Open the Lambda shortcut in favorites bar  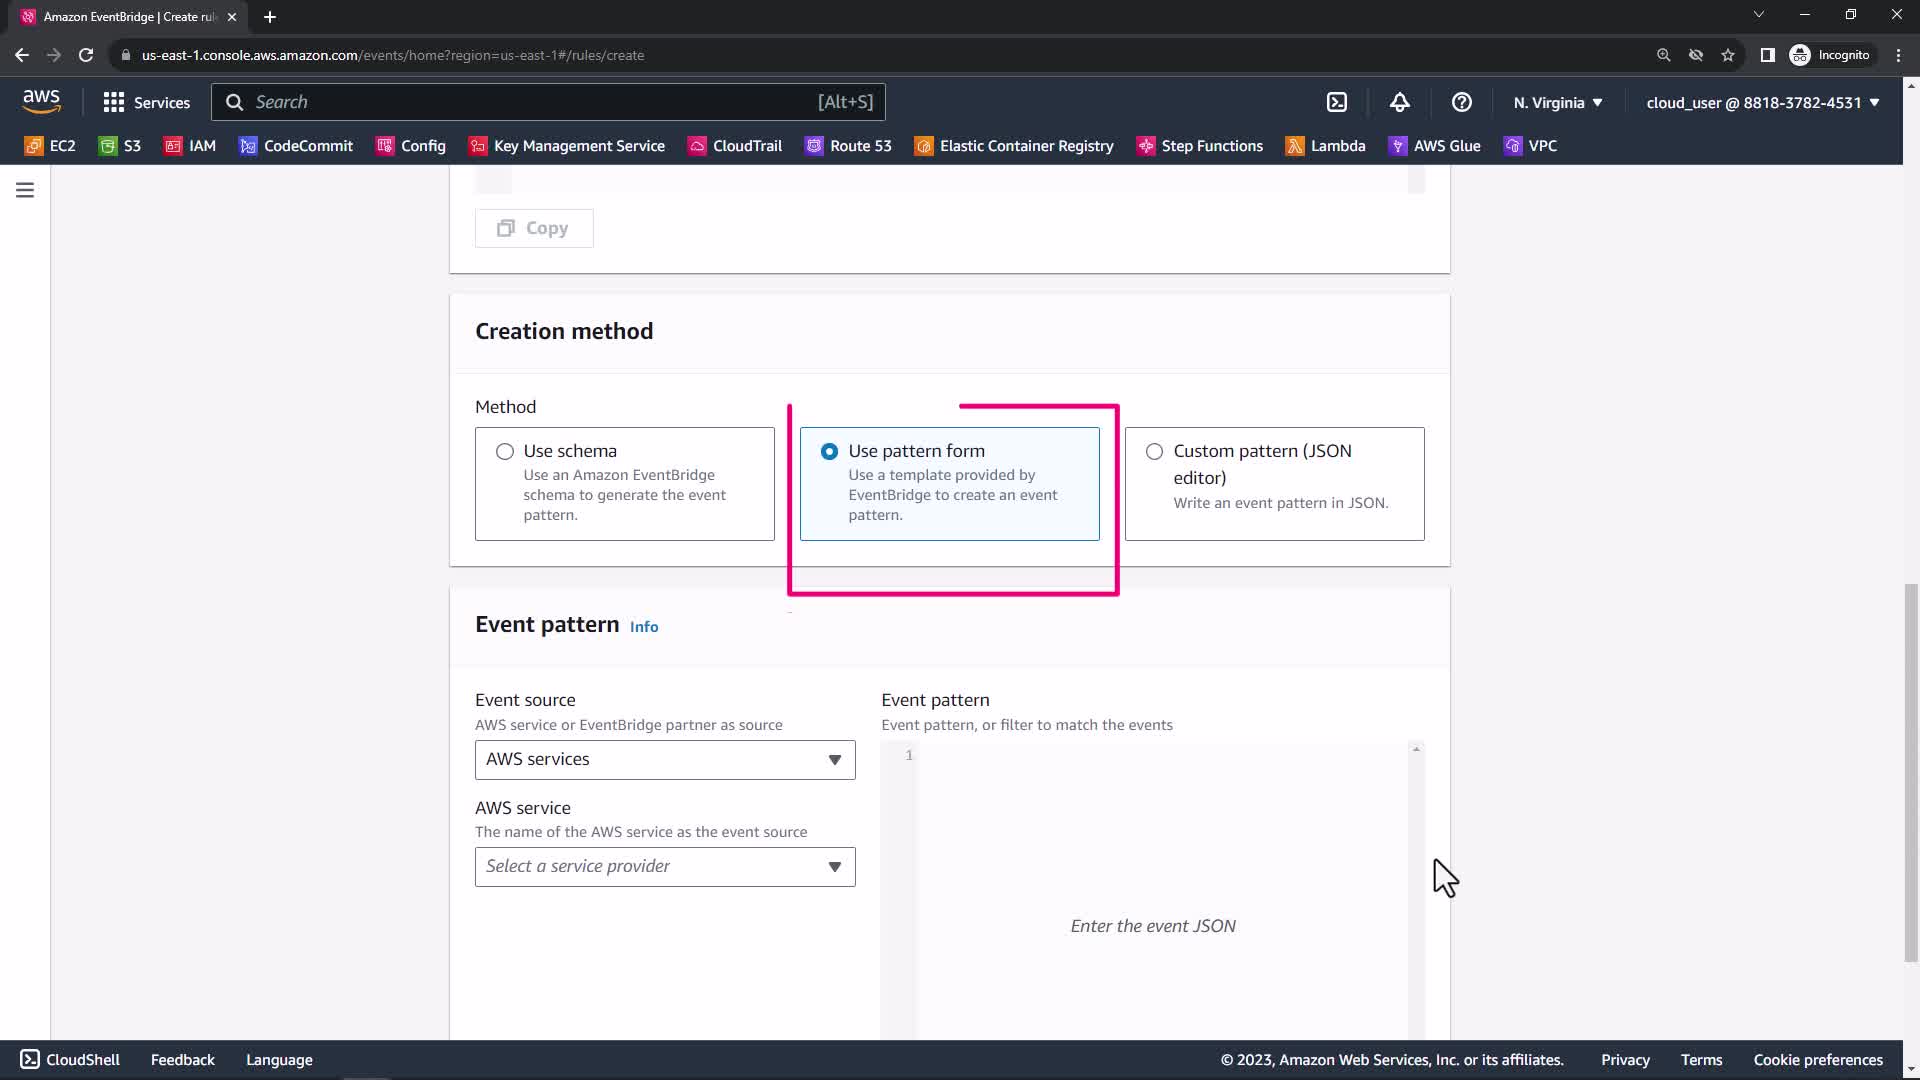pos(1325,146)
